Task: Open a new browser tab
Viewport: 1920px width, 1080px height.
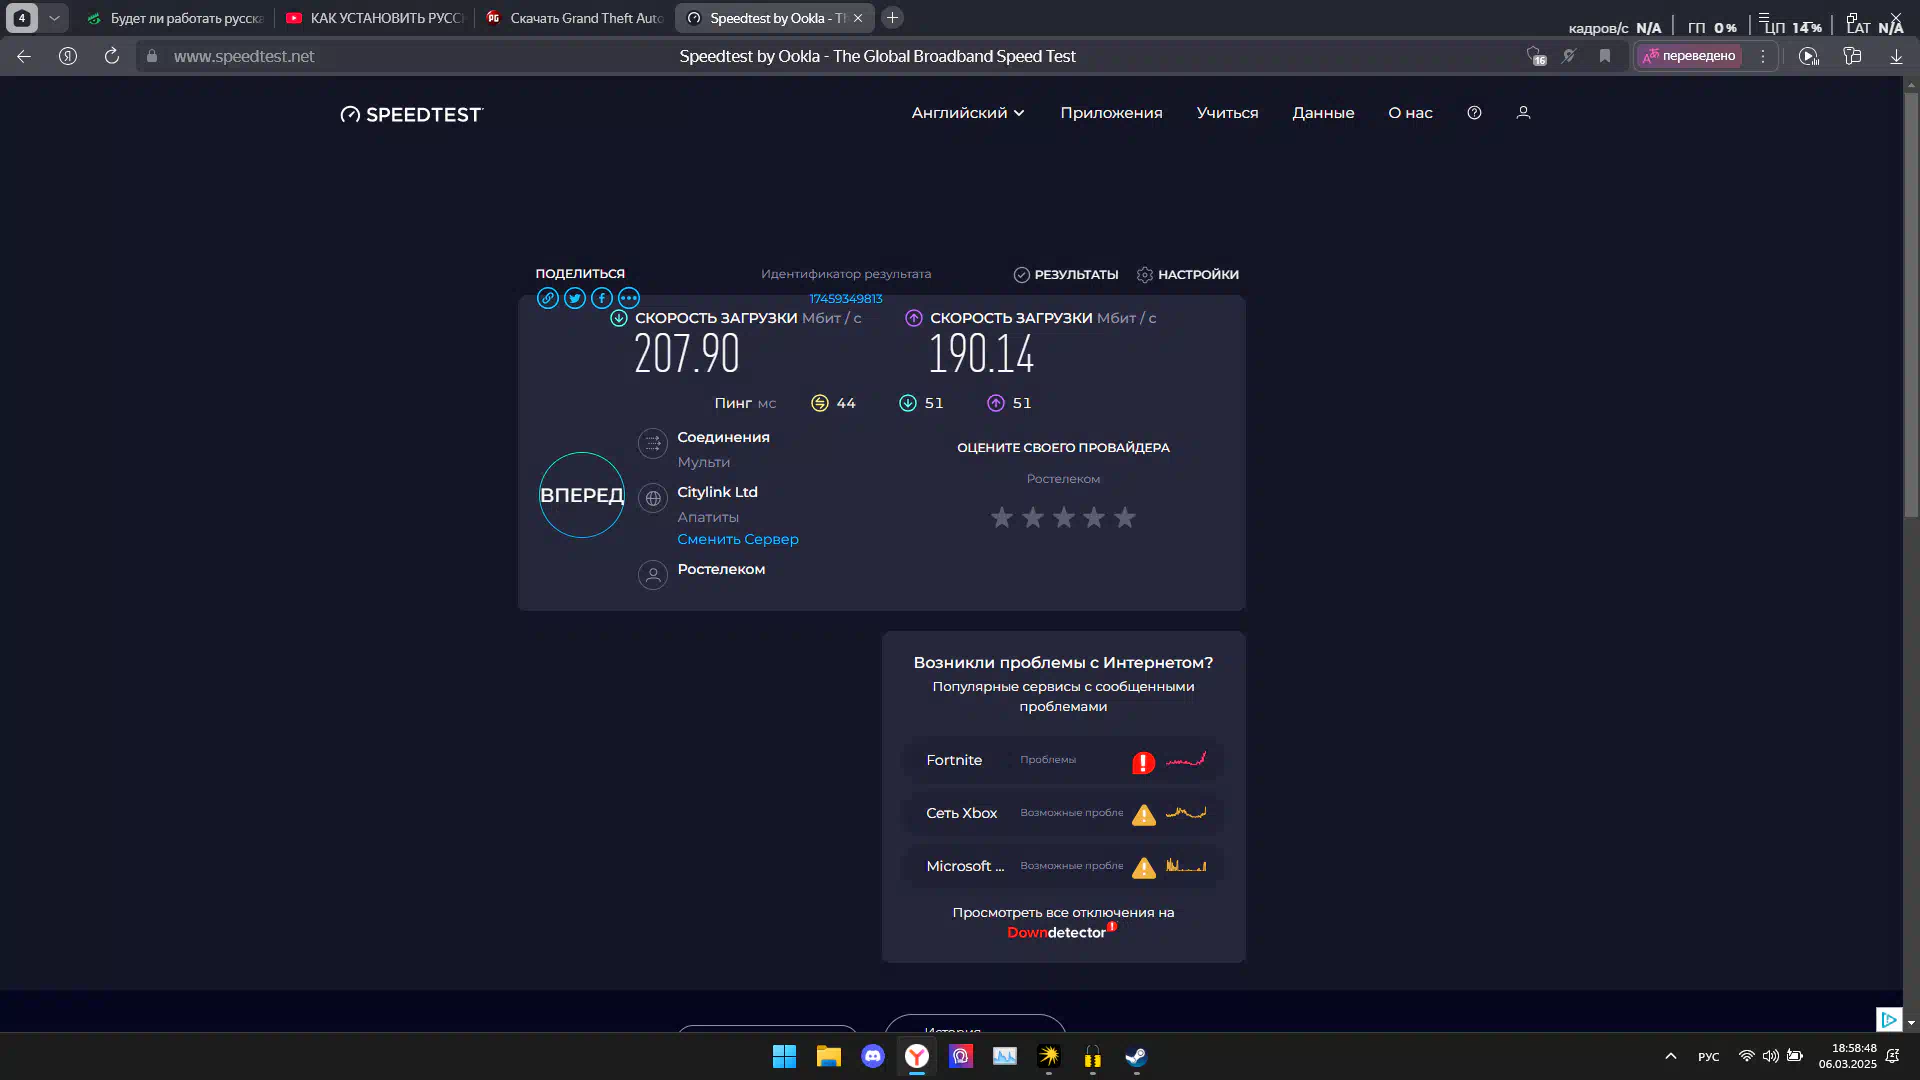Action: tap(893, 18)
